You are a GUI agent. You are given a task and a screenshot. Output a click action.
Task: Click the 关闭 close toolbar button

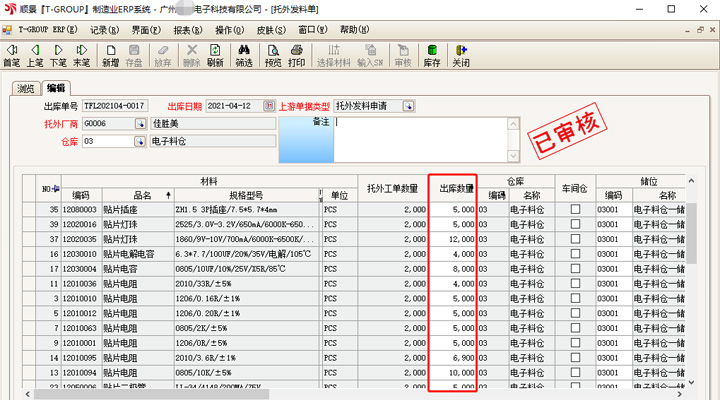[x=460, y=55]
